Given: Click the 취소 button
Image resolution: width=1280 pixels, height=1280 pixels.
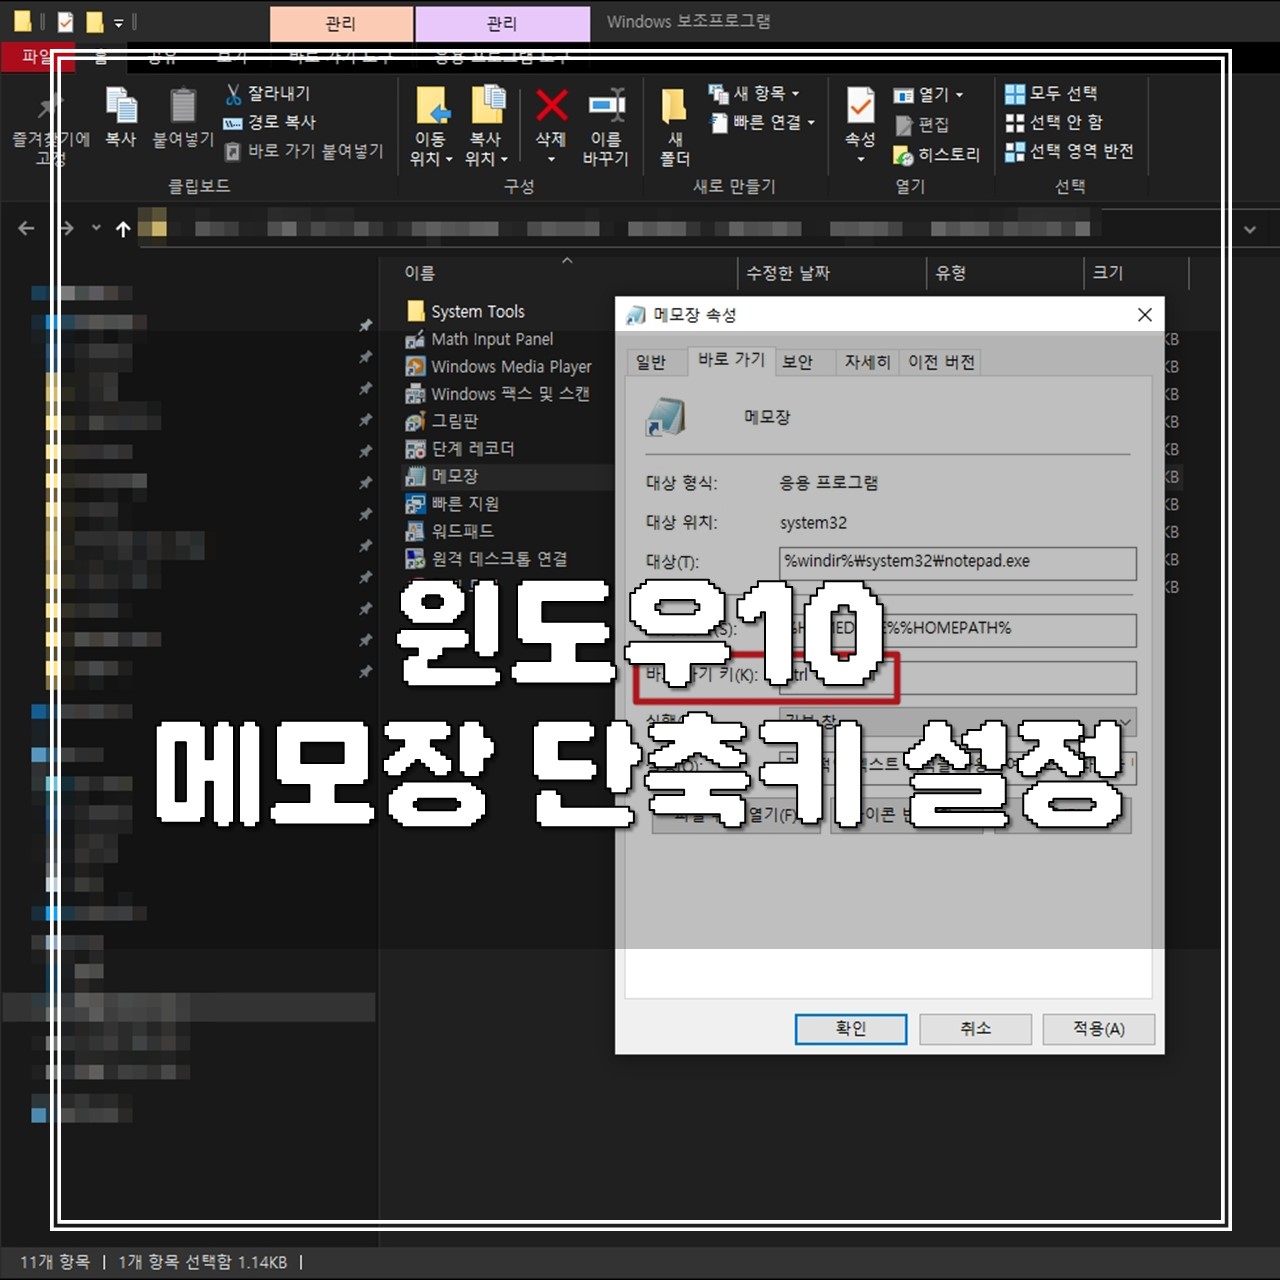Looking at the screenshot, I should (x=975, y=1029).
